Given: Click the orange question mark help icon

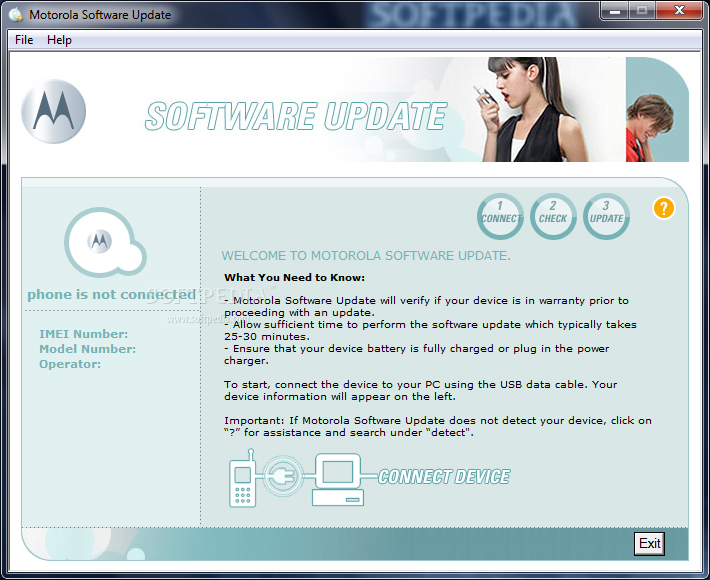Looking at the screenshot, I should 663,208.
